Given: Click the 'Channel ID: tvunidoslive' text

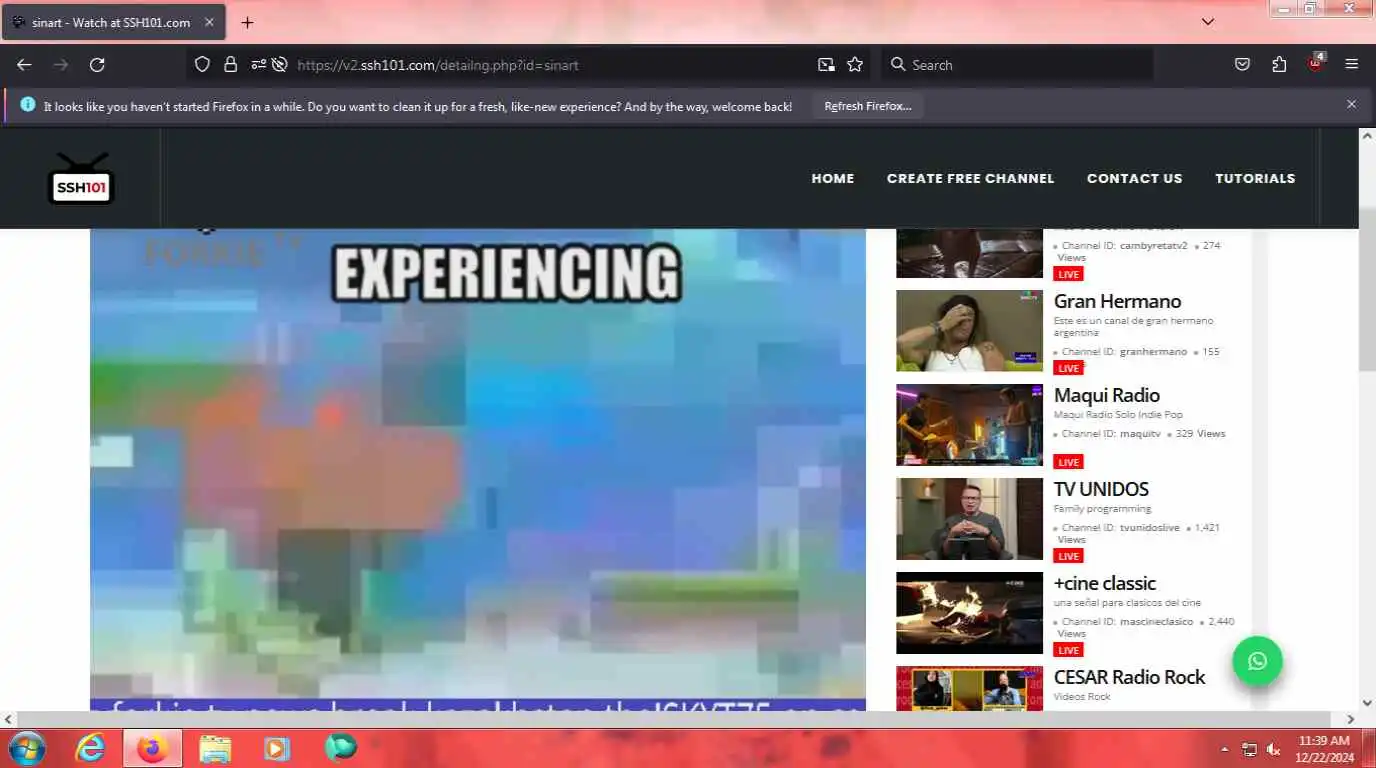Looking at the screenshot, I should pos(1120,528).
